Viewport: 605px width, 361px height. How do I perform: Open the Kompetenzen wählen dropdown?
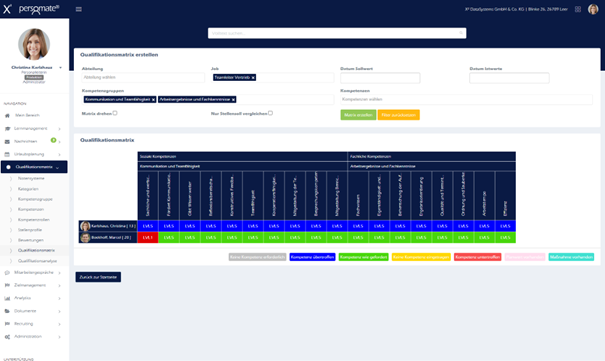point(466,100)
